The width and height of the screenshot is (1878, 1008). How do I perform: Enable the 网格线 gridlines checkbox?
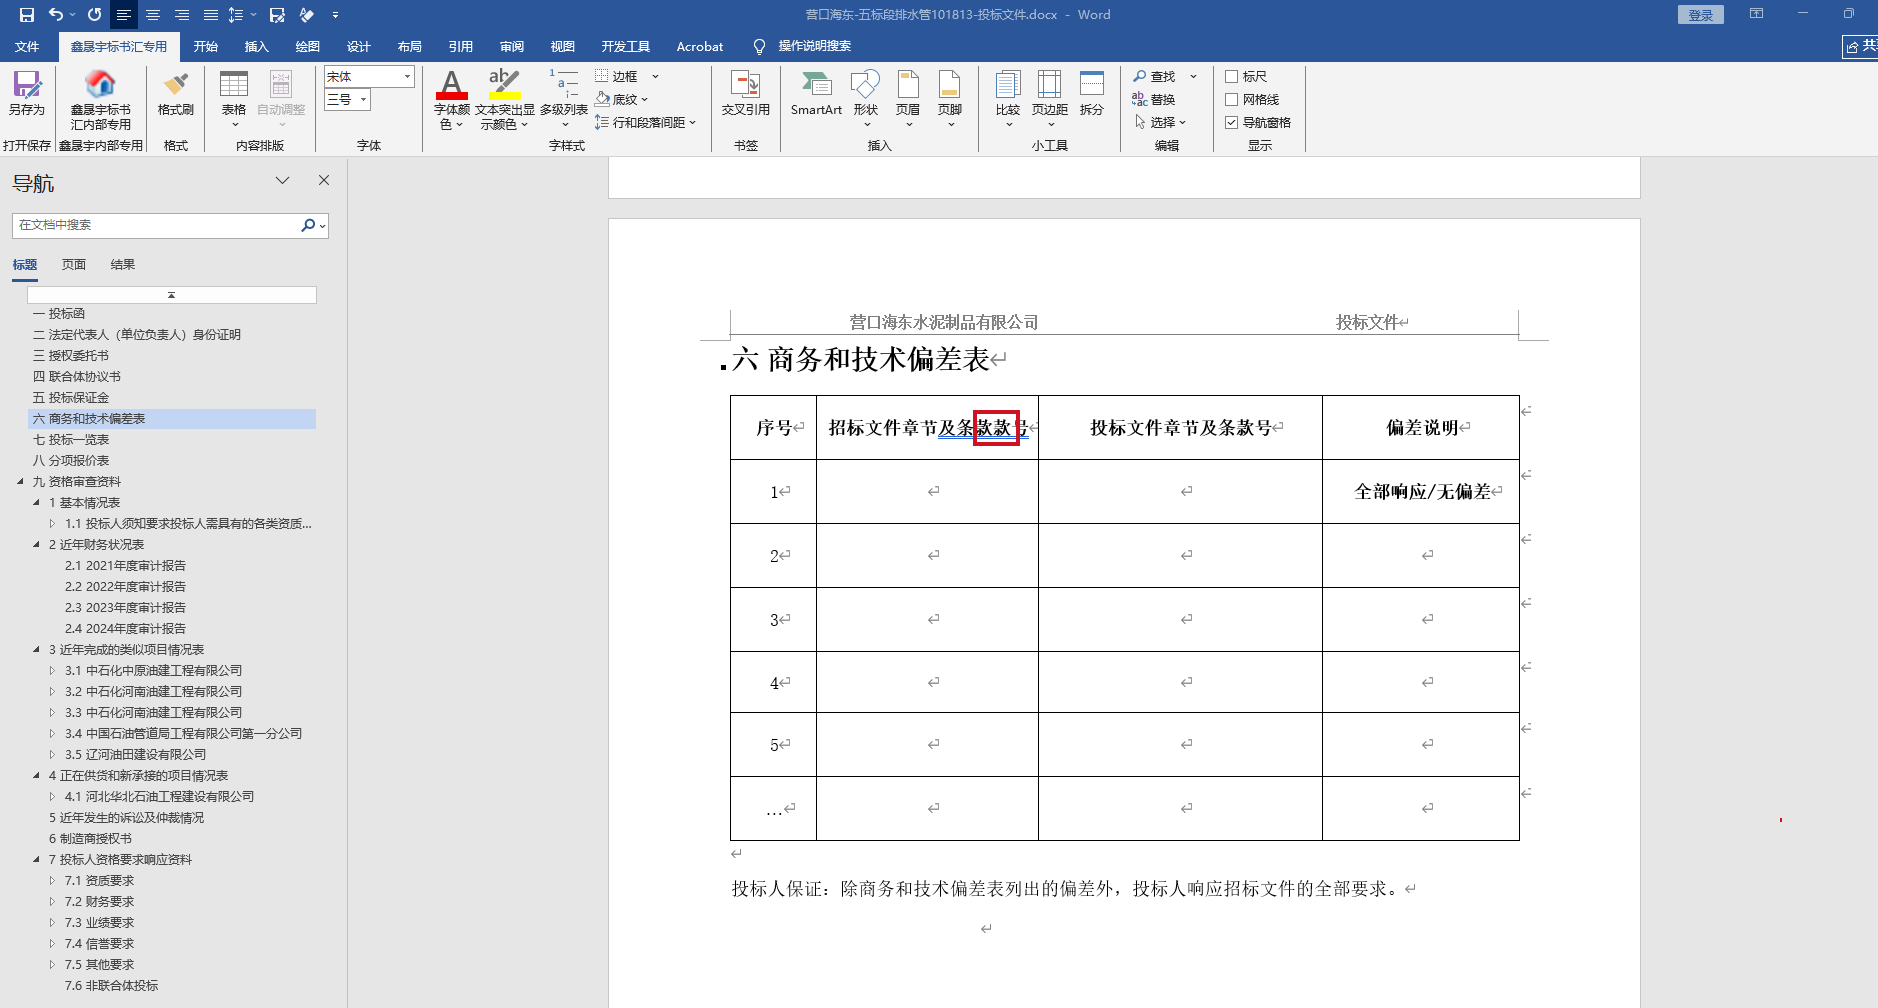point(1232,99)
